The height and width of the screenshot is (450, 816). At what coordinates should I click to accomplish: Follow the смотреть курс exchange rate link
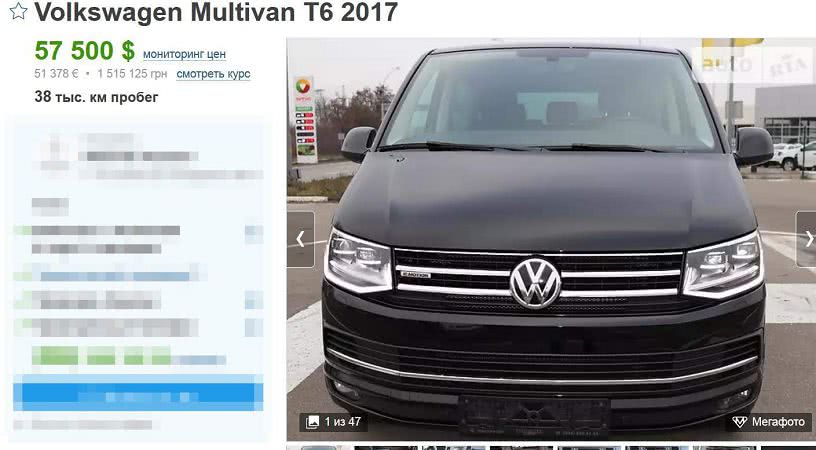pos(213,74)
